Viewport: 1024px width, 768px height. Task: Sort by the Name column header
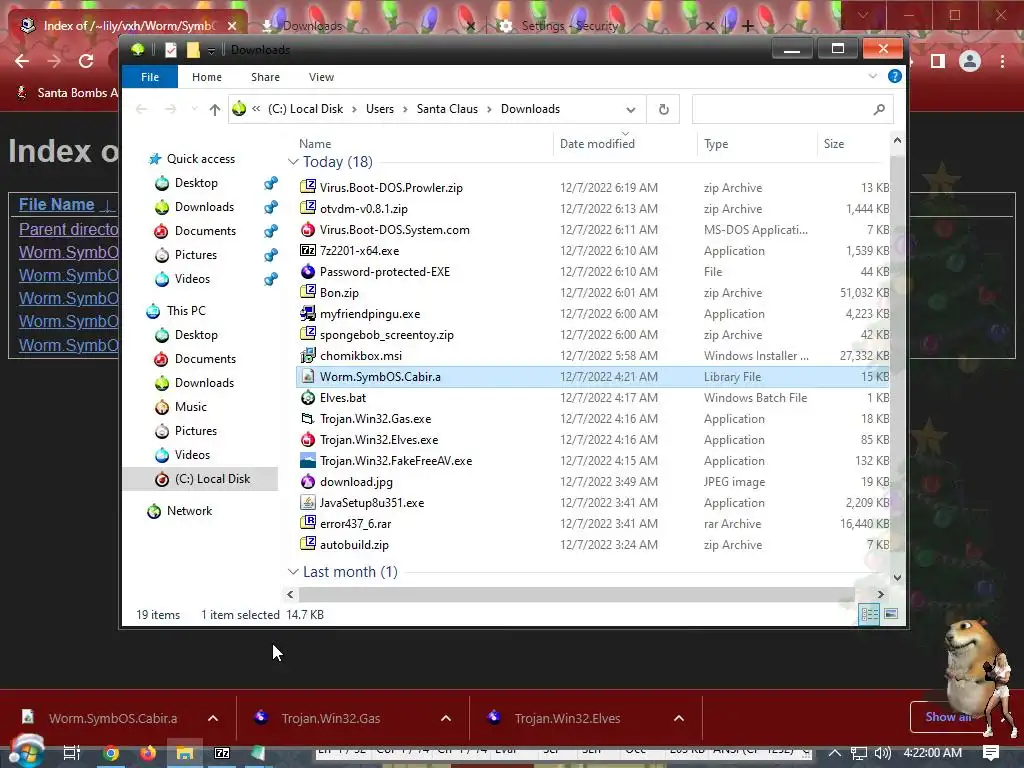(315, 144)
